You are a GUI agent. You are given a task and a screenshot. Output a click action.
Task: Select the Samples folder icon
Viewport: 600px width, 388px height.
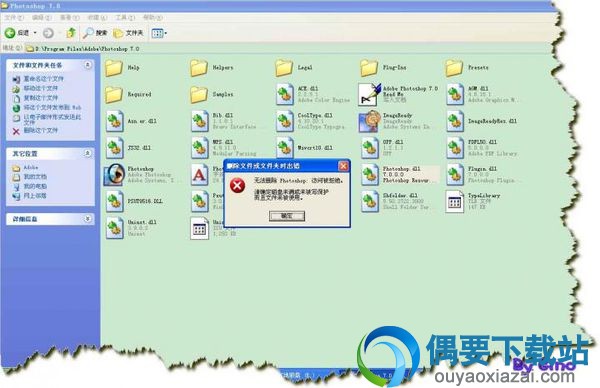pos(199,95)
